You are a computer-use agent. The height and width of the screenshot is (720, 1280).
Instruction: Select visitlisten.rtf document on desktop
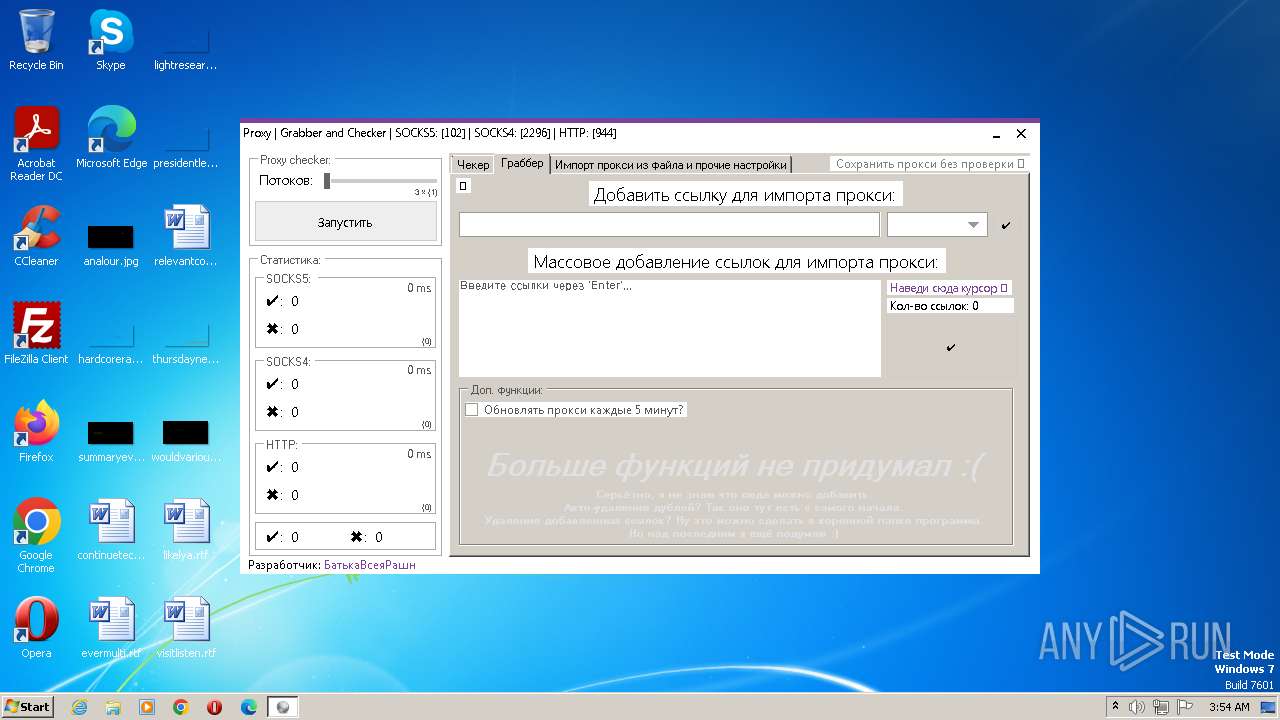(x=186, y=627)
